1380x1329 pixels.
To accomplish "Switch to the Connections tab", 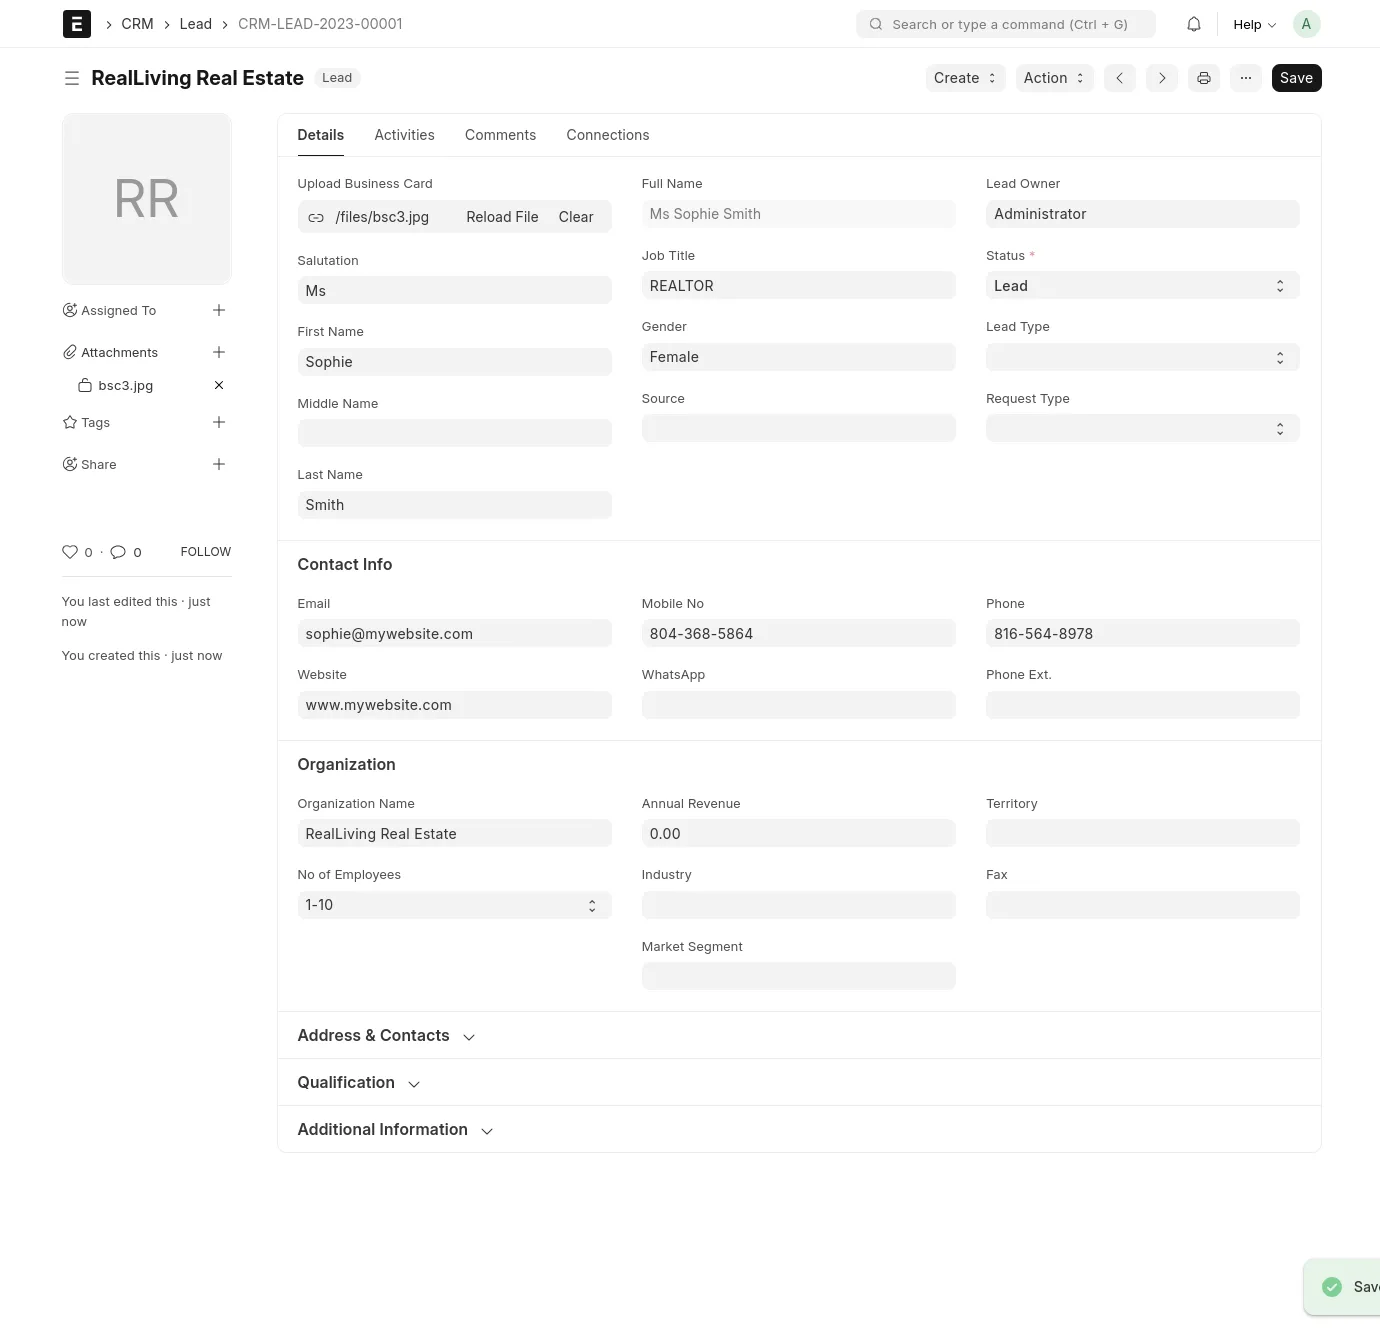I will coord(608,135).
